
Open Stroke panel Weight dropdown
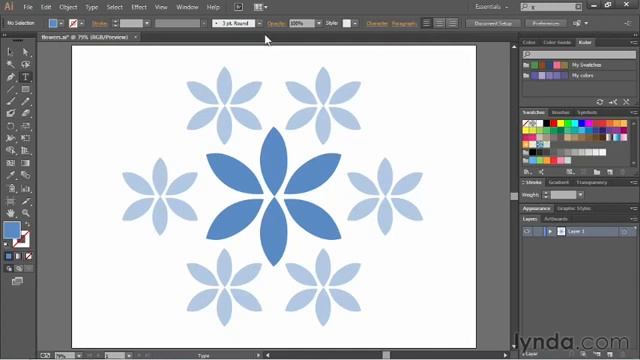[580, 195]
